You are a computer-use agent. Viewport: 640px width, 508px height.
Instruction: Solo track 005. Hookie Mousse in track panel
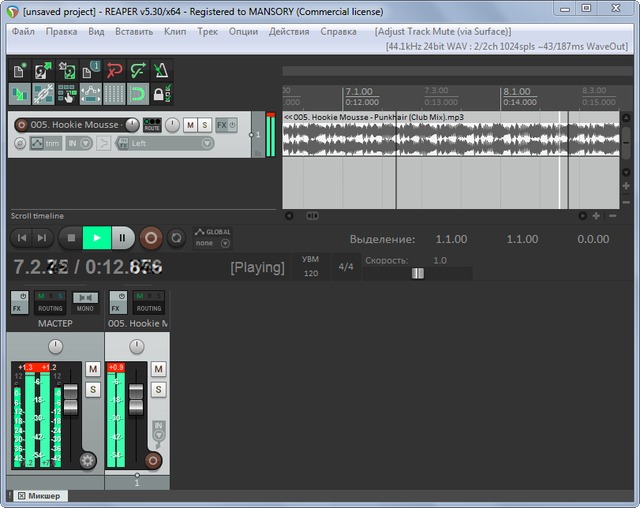[x=204, y=125]
